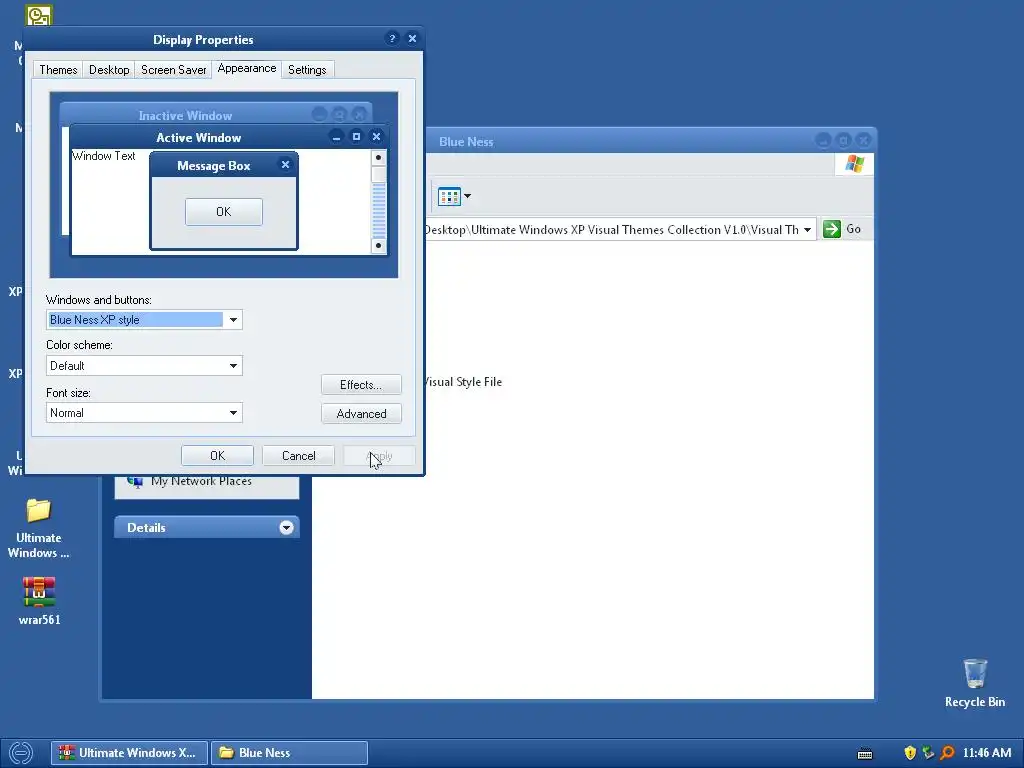Click the Effects... button

[361, 385]
